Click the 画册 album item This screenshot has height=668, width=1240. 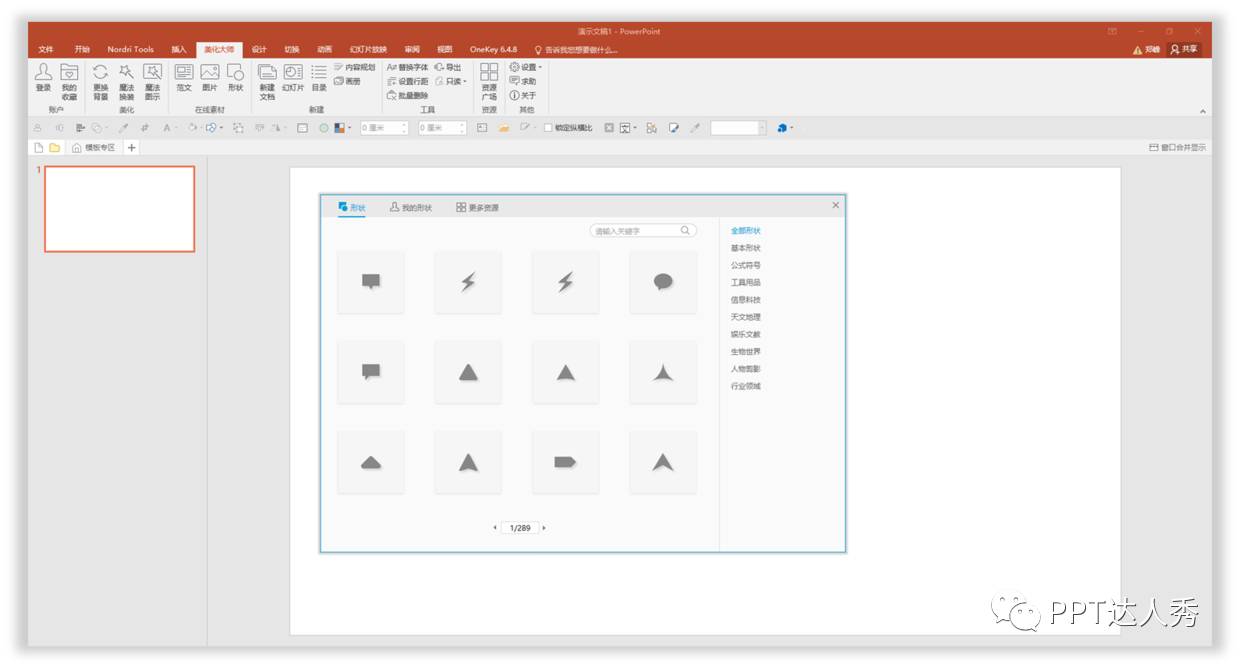[347, 81]
